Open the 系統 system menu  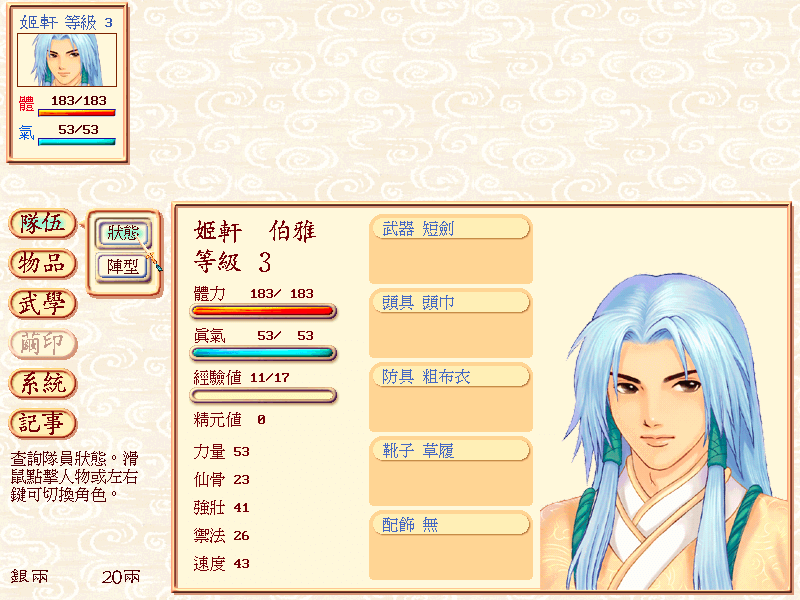[43, 383]
